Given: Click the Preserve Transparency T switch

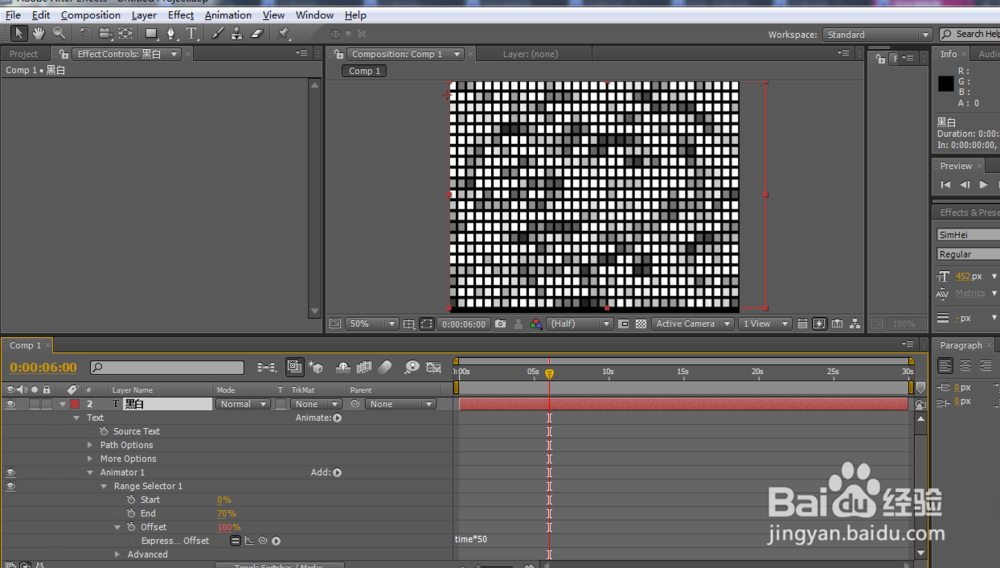Looking at the screenshot, I should click(280, 404).
